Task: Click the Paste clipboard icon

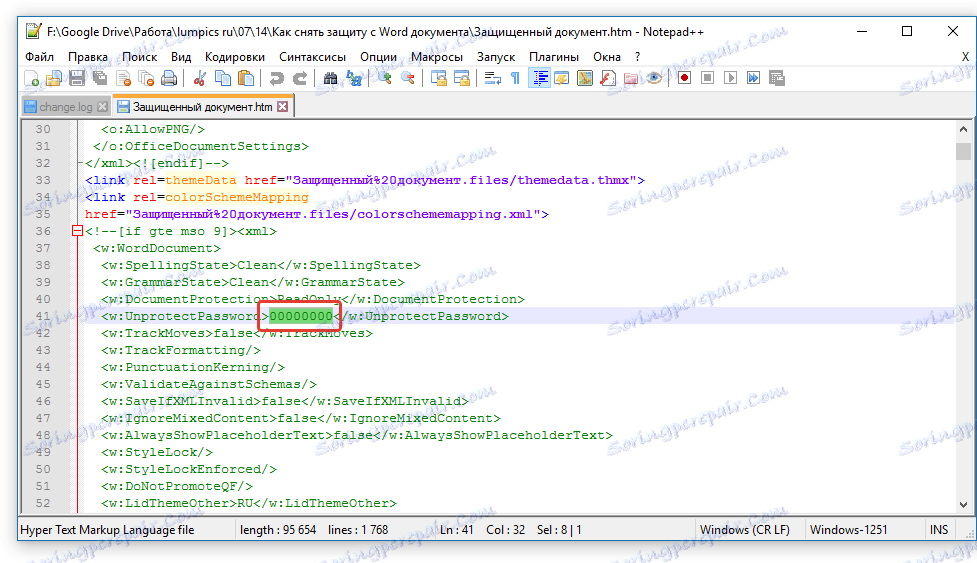Action: [246, 78]
